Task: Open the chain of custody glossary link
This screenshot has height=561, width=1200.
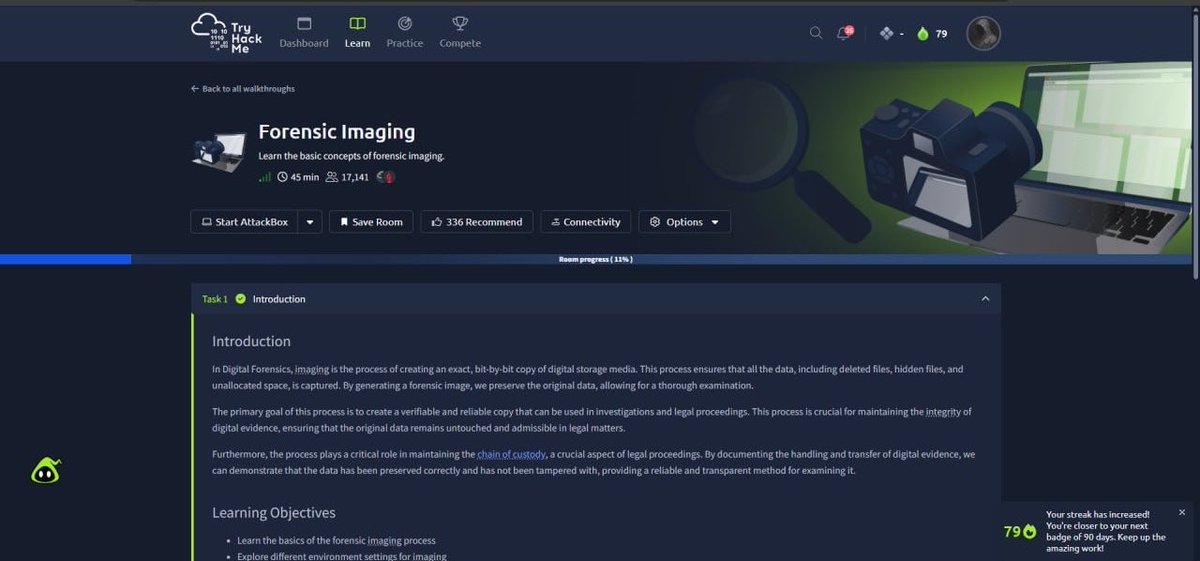Action: click(x=512, y=454)
